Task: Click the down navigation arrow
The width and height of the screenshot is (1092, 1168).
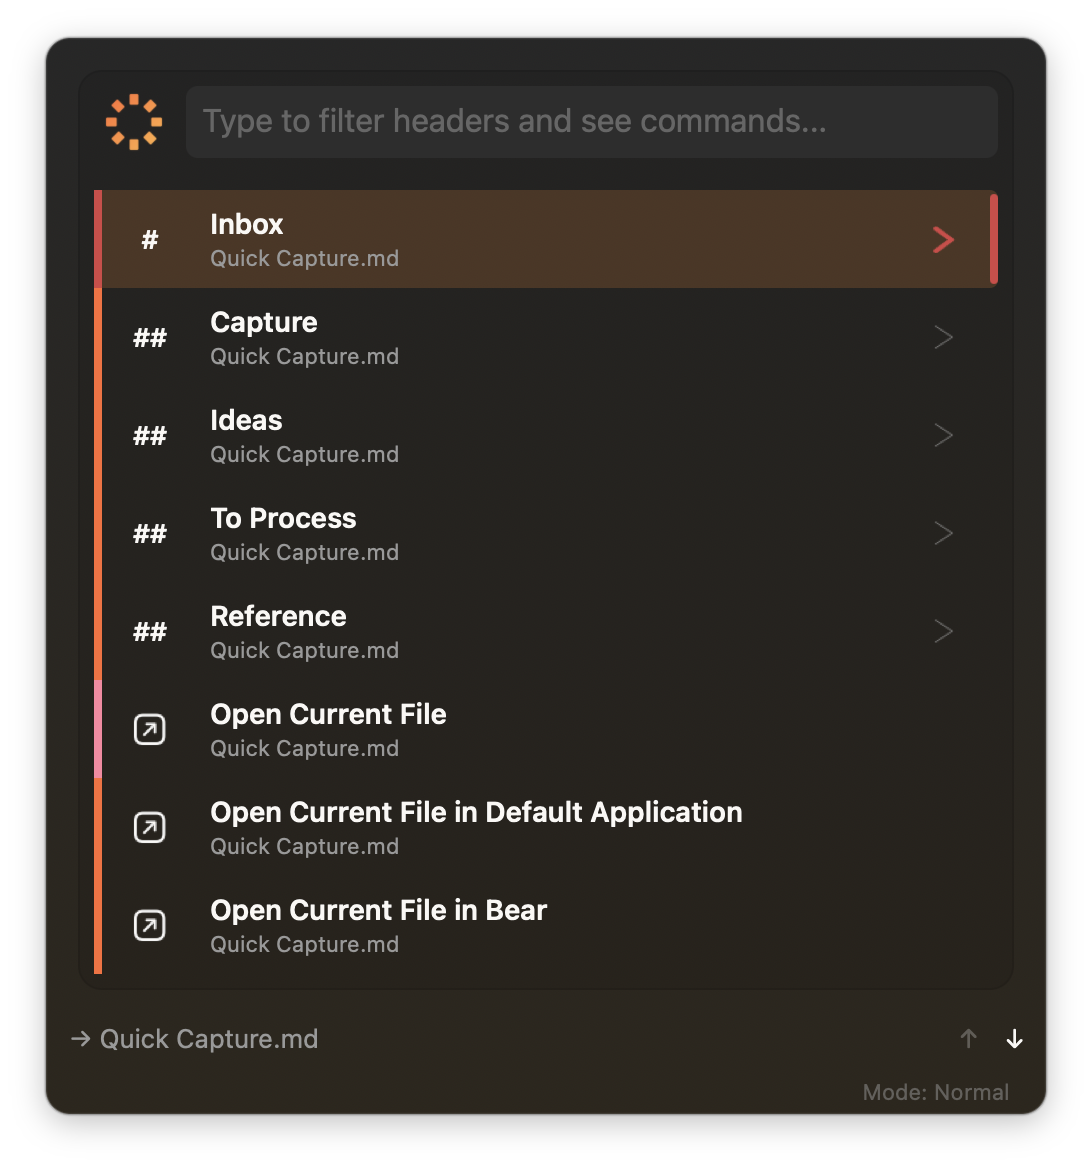Action: point(1014,1039)
